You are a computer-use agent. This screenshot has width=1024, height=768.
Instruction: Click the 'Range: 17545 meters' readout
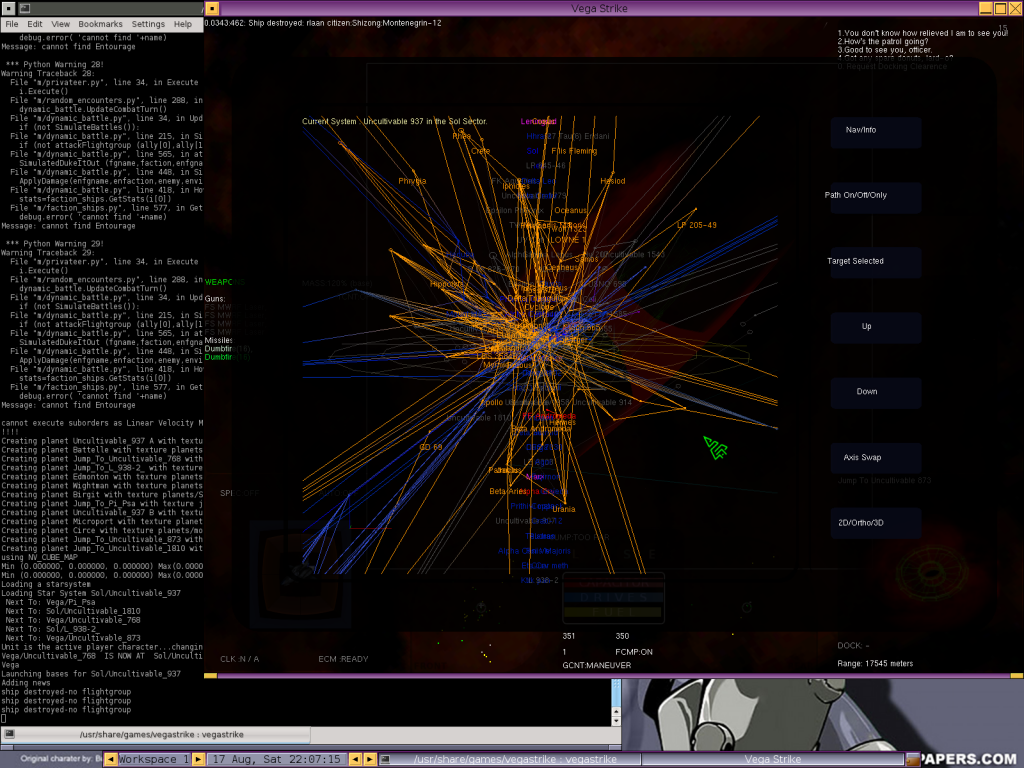875,664
